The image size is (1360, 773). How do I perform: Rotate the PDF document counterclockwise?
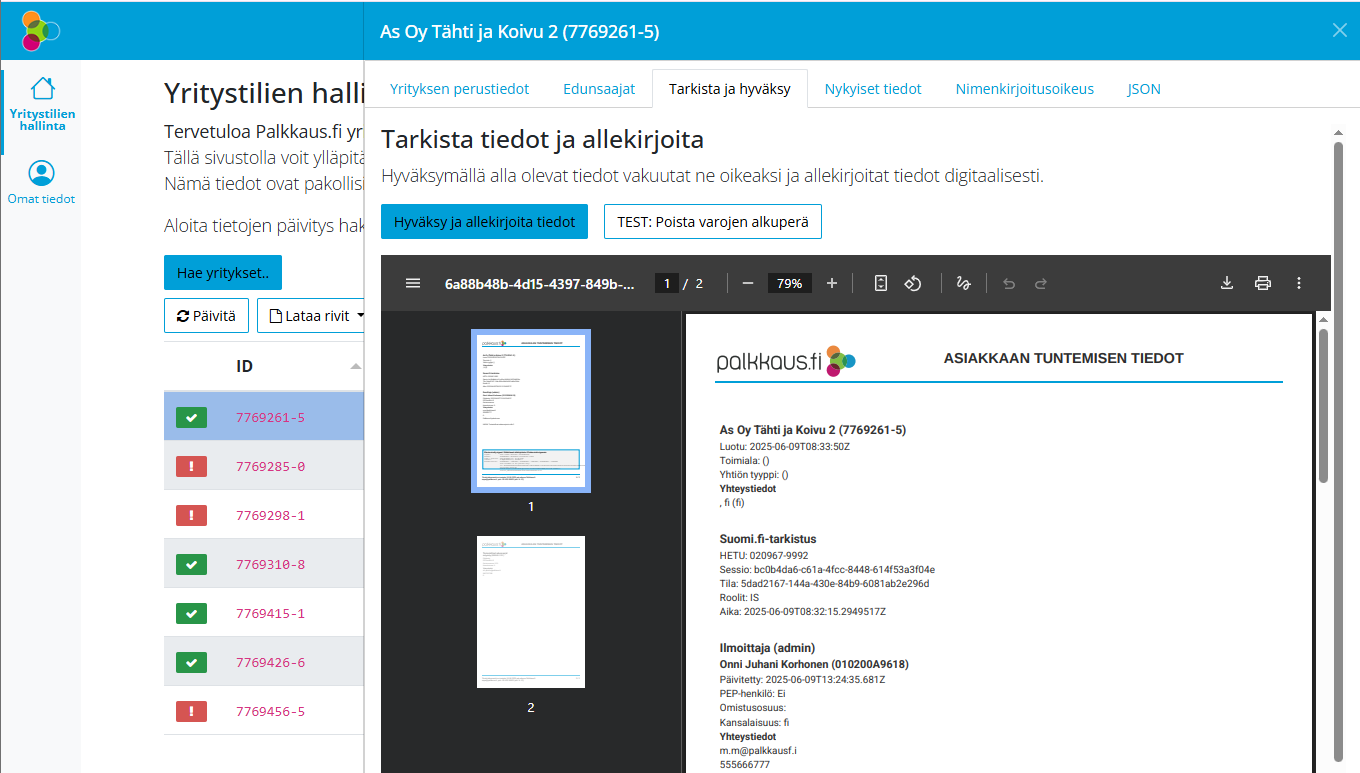(912, 283)
